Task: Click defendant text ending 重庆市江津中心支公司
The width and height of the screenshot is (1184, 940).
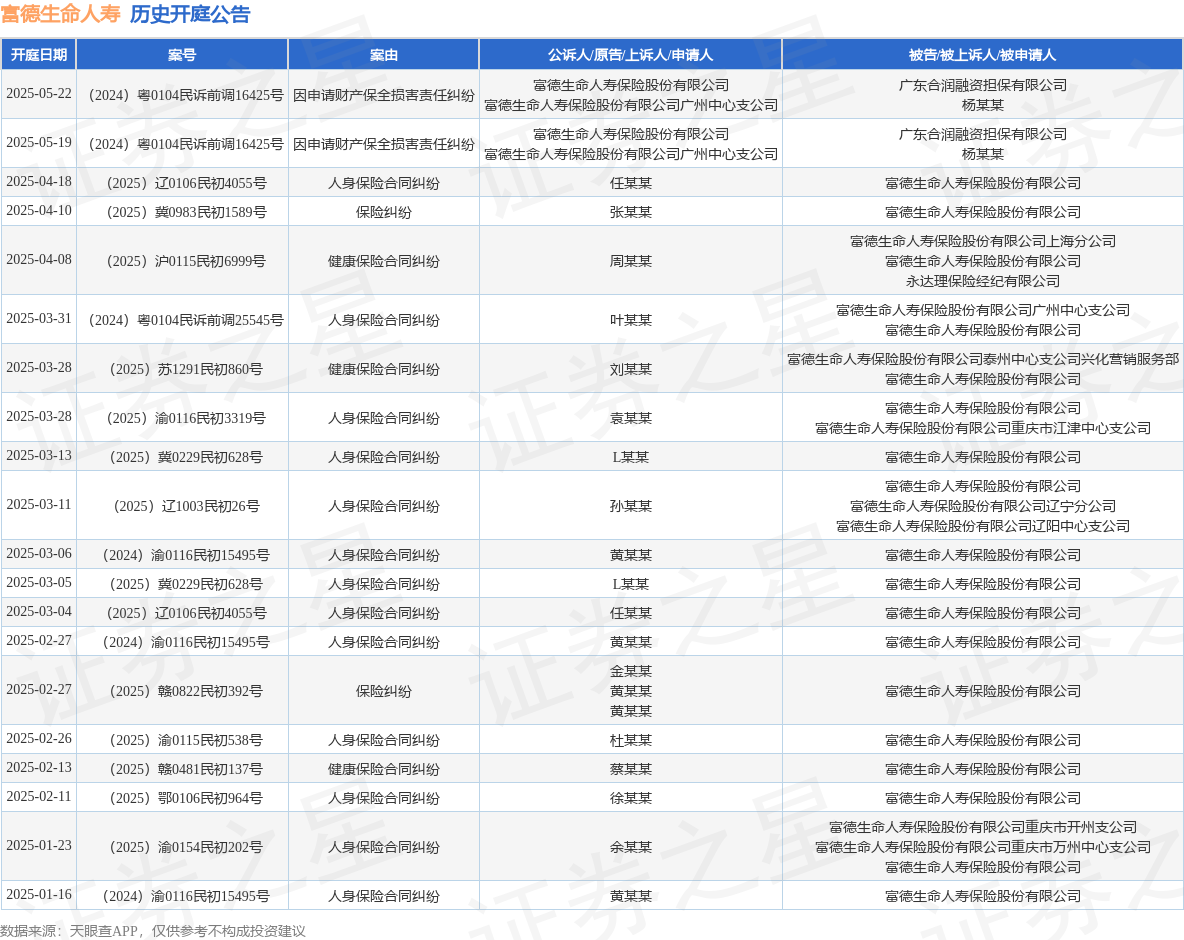Action: 982,429
